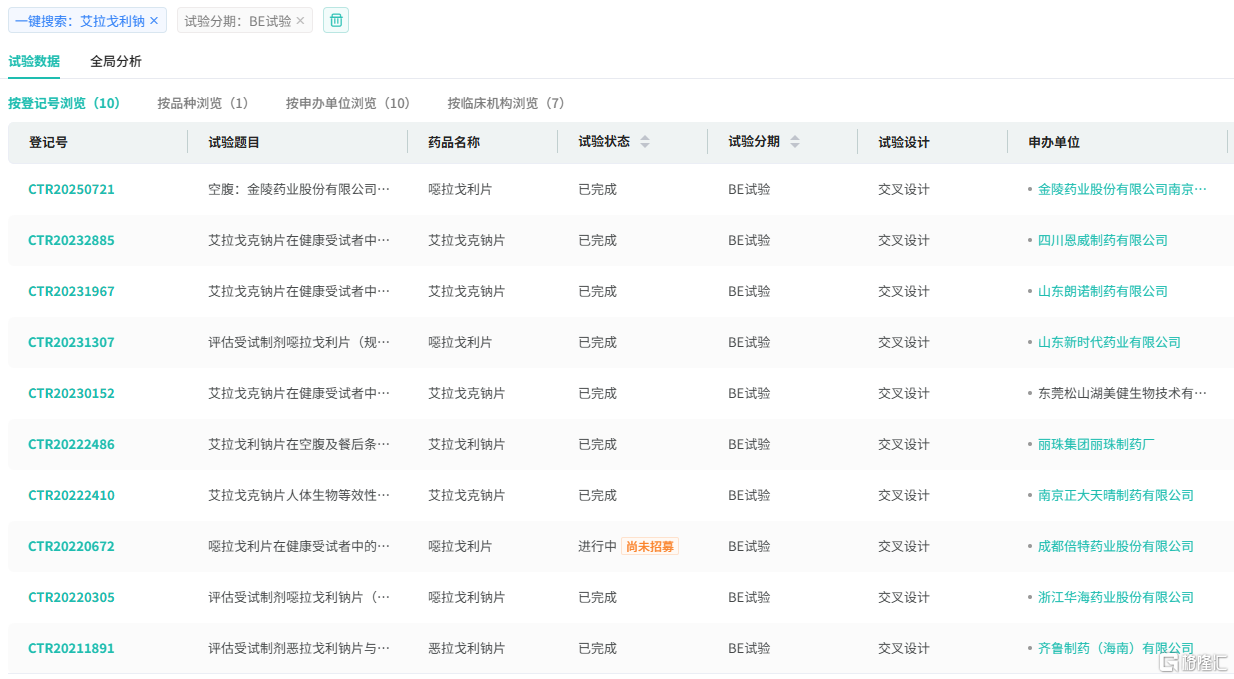Click drug name 恶拉戈利钠片

point(467,648)
